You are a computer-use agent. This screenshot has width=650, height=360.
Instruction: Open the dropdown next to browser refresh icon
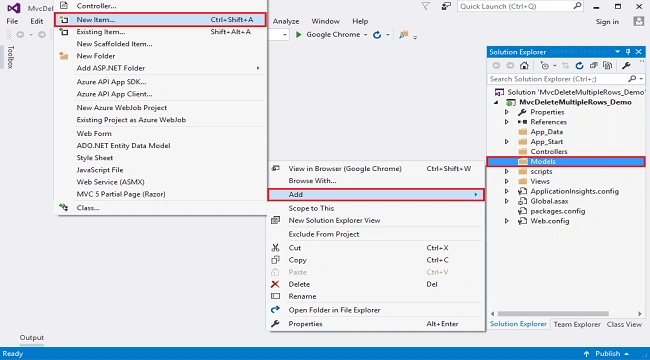tap(388, 35)
